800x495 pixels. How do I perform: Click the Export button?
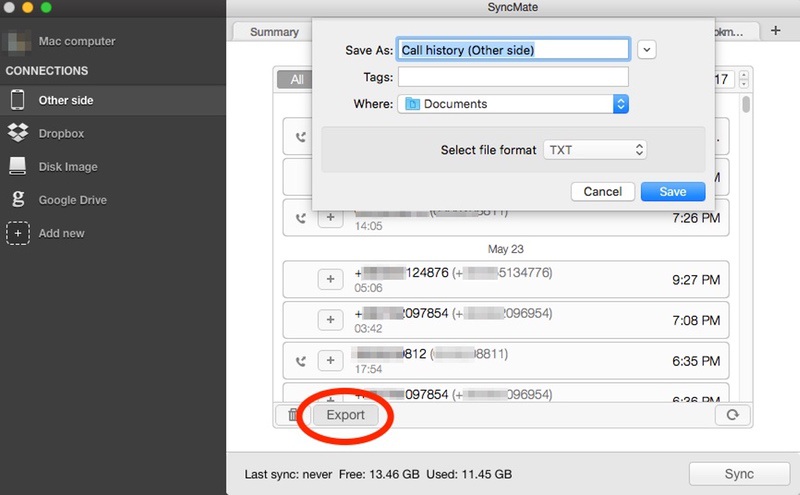pyautogui.click(x=345, y=415)
